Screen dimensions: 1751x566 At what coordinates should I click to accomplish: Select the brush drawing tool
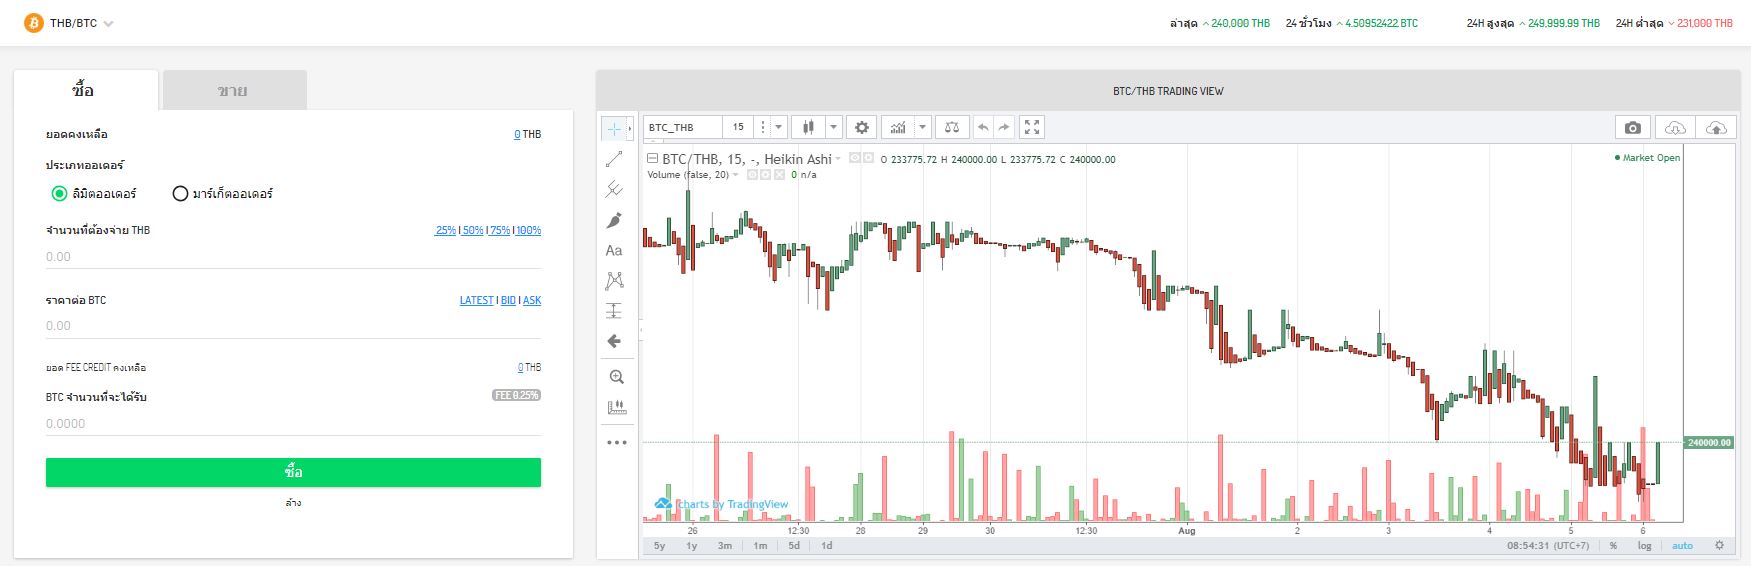614,220
